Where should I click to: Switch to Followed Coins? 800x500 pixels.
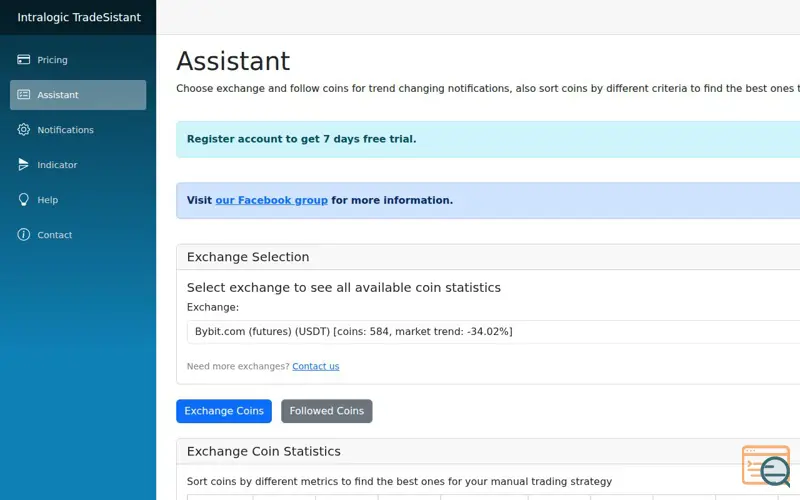pyautogui.click(x=327, y=411)
